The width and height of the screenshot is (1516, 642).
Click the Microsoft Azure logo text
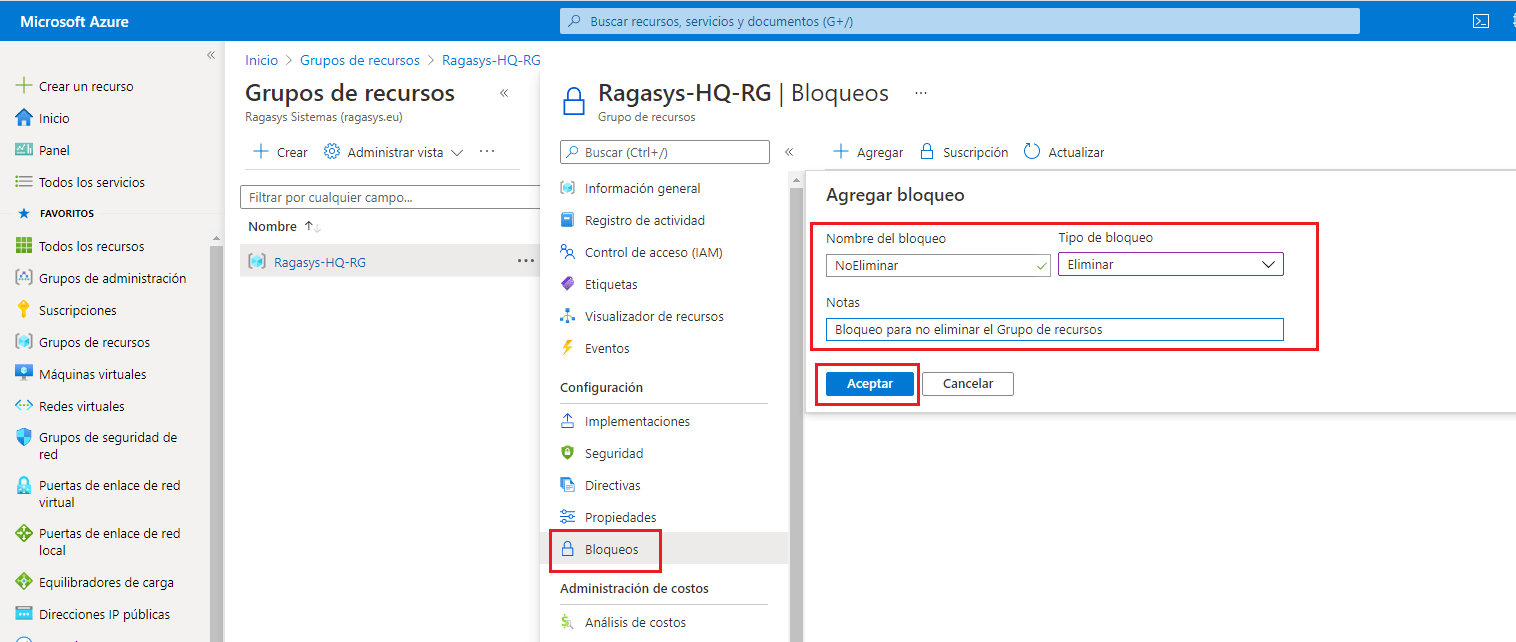[74, 21]
